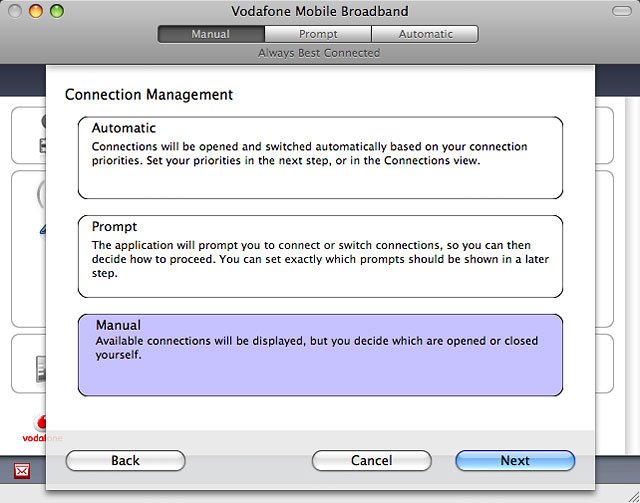The width and height of the screenshot is (640, 503).
Task: Switch to Prompt tab in top bar
Action: click(x=318, y=34)
